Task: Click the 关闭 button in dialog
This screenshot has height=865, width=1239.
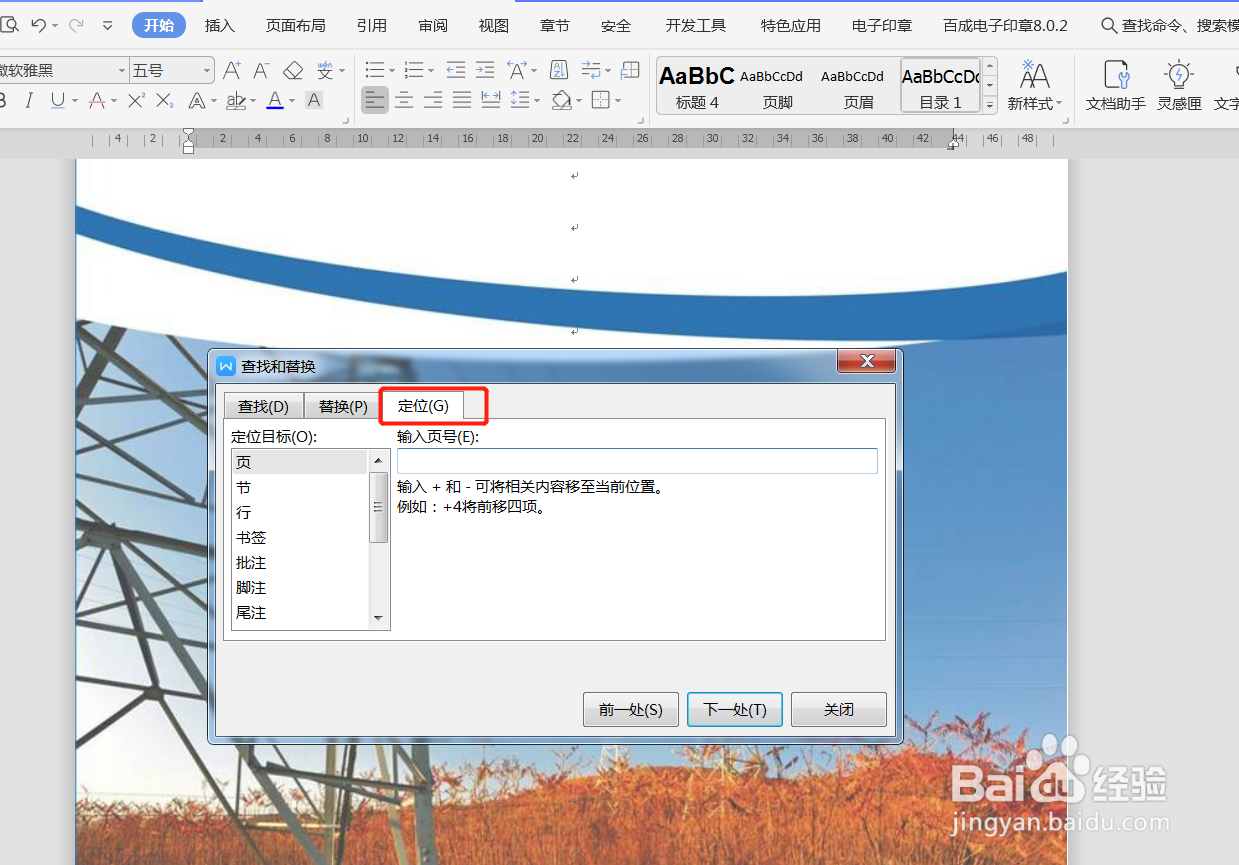Action: (x=838, y=709)
